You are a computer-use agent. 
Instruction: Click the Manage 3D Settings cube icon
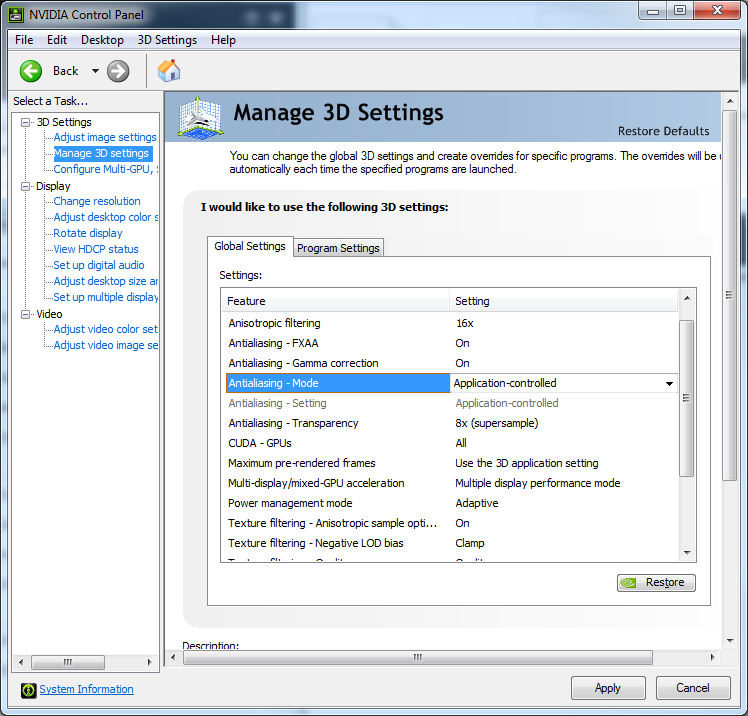pos(200,117)
